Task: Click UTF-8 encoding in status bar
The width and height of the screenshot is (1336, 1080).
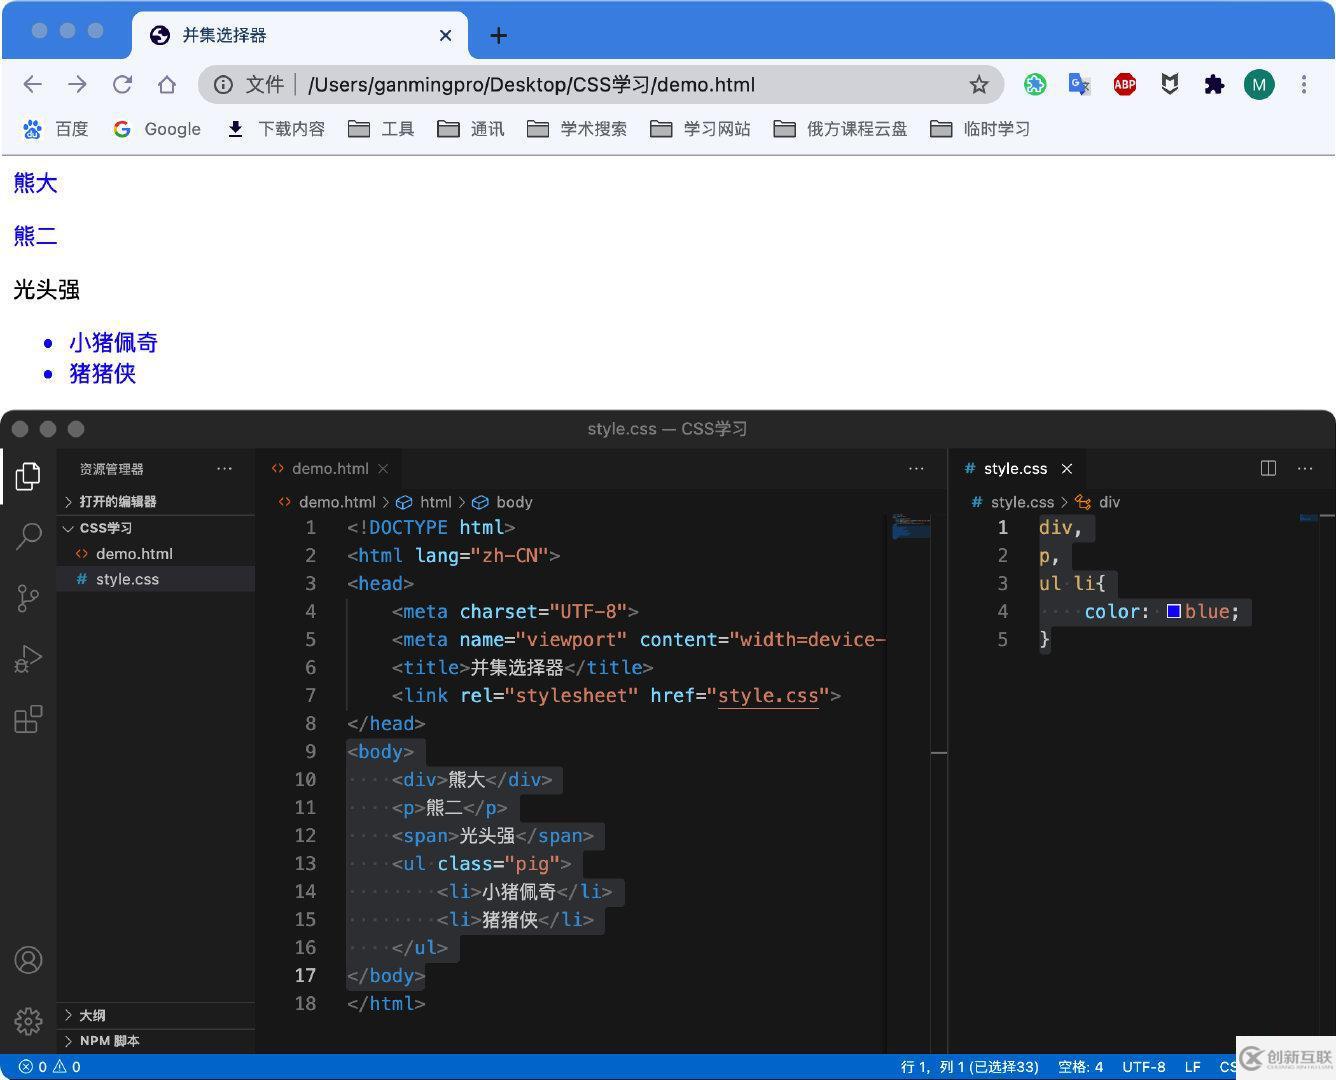Action: coord(1143,1067)
